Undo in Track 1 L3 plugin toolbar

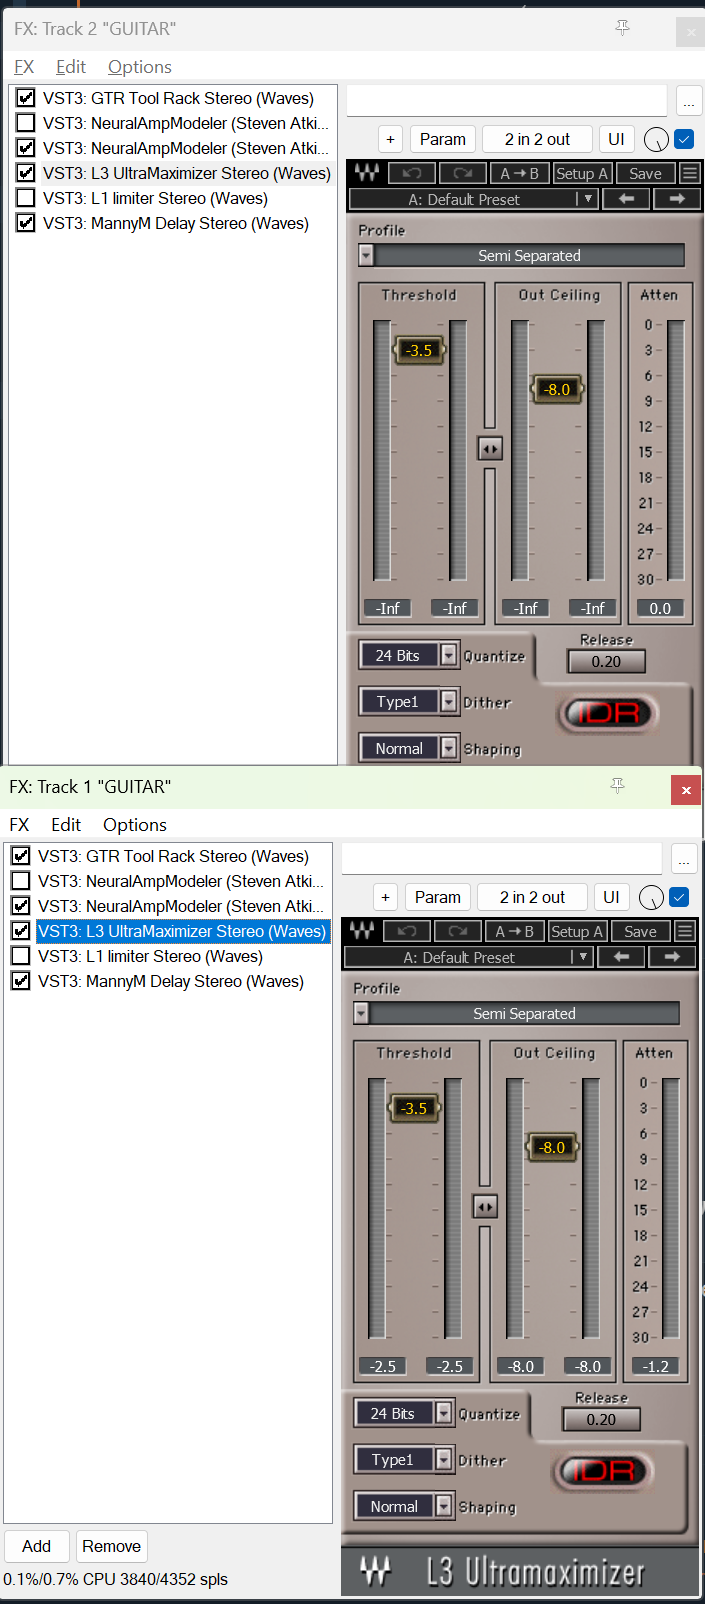click(x=406, y=931)
